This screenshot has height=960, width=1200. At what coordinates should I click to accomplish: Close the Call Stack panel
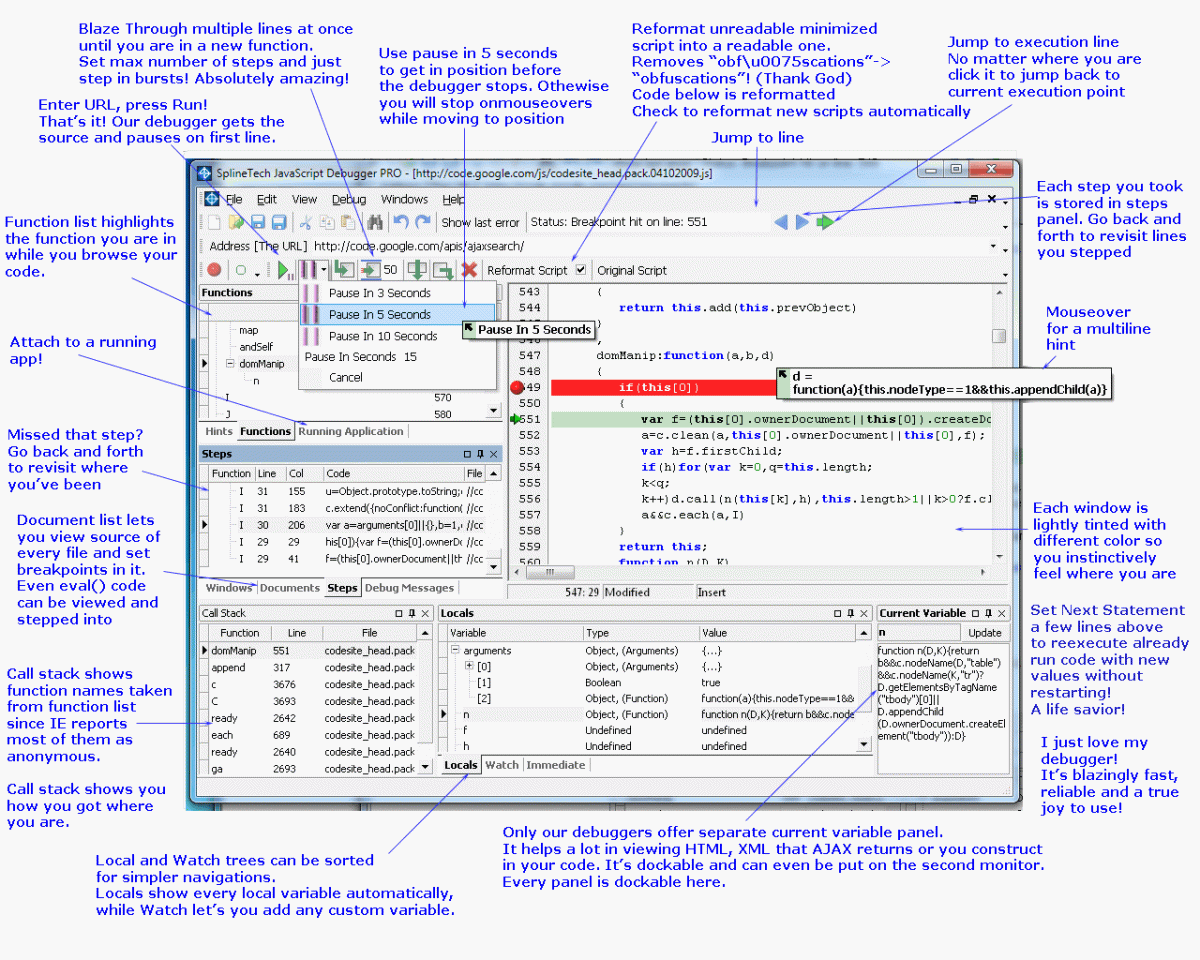(425, 613)
